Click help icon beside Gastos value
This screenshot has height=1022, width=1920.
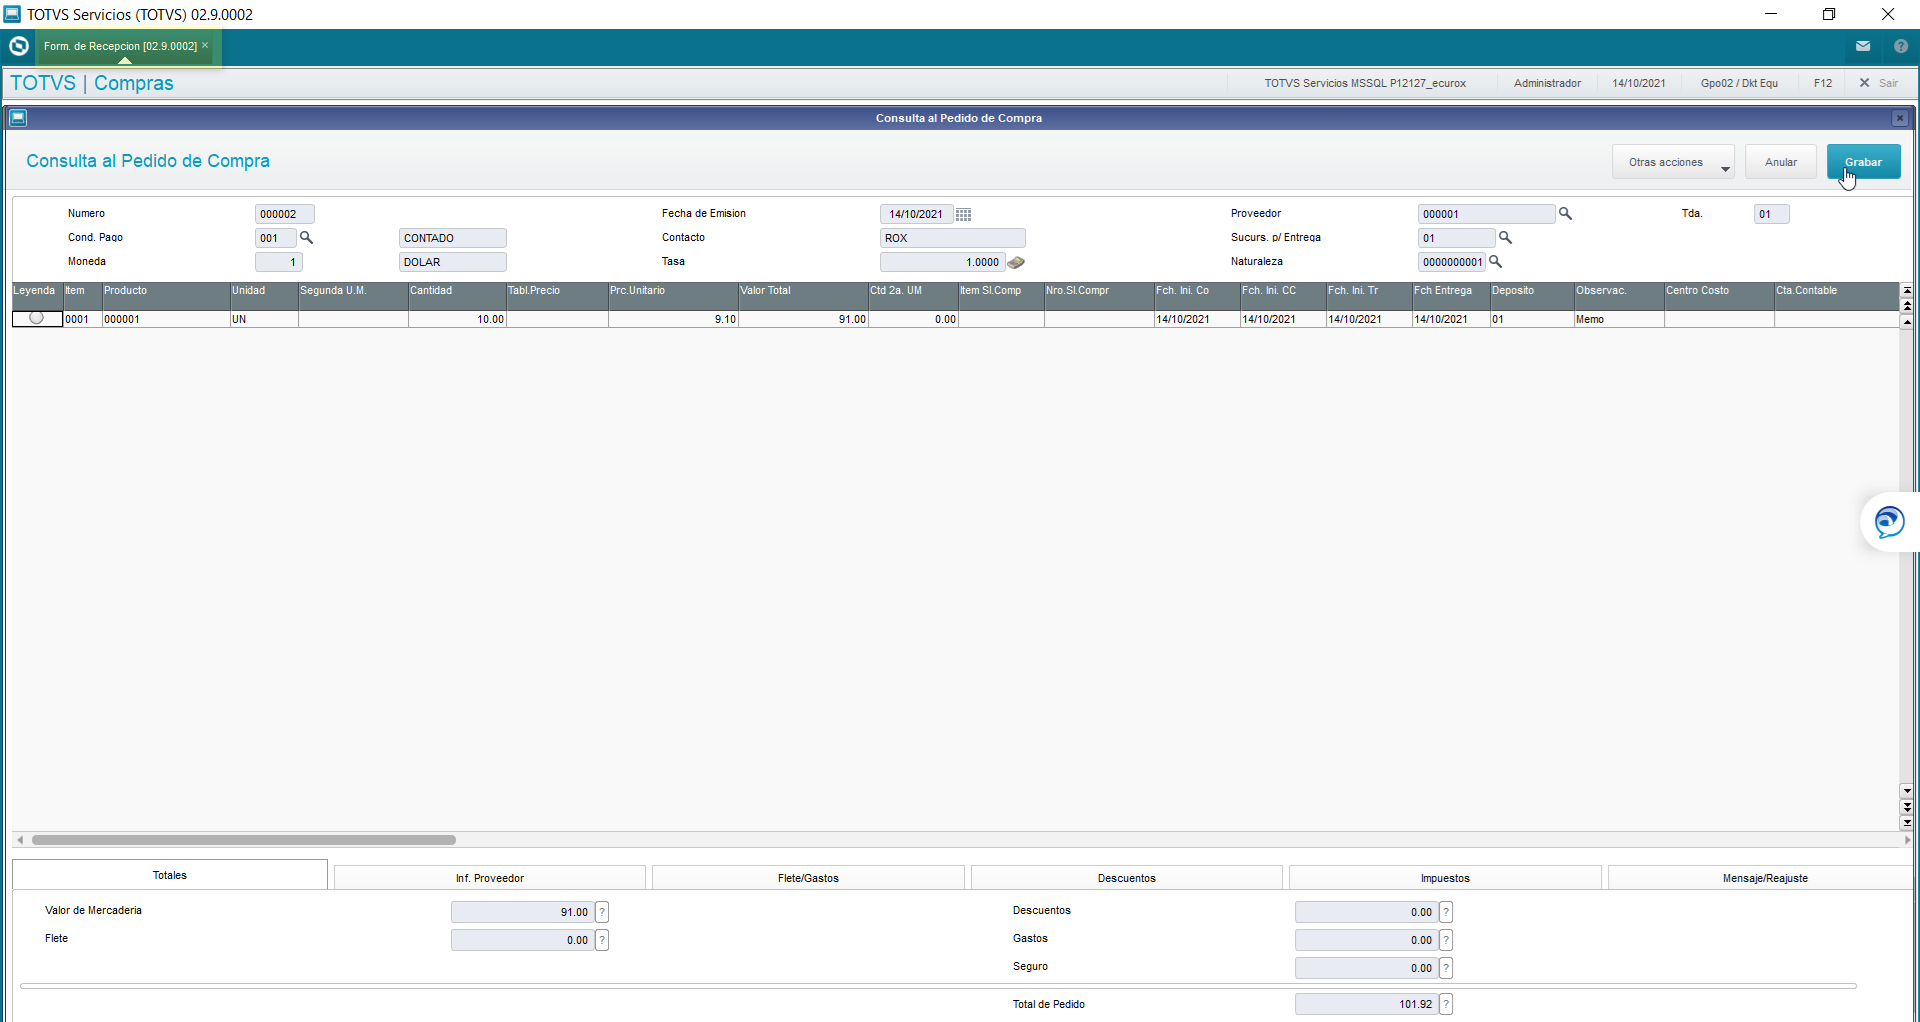point(1446,940)
